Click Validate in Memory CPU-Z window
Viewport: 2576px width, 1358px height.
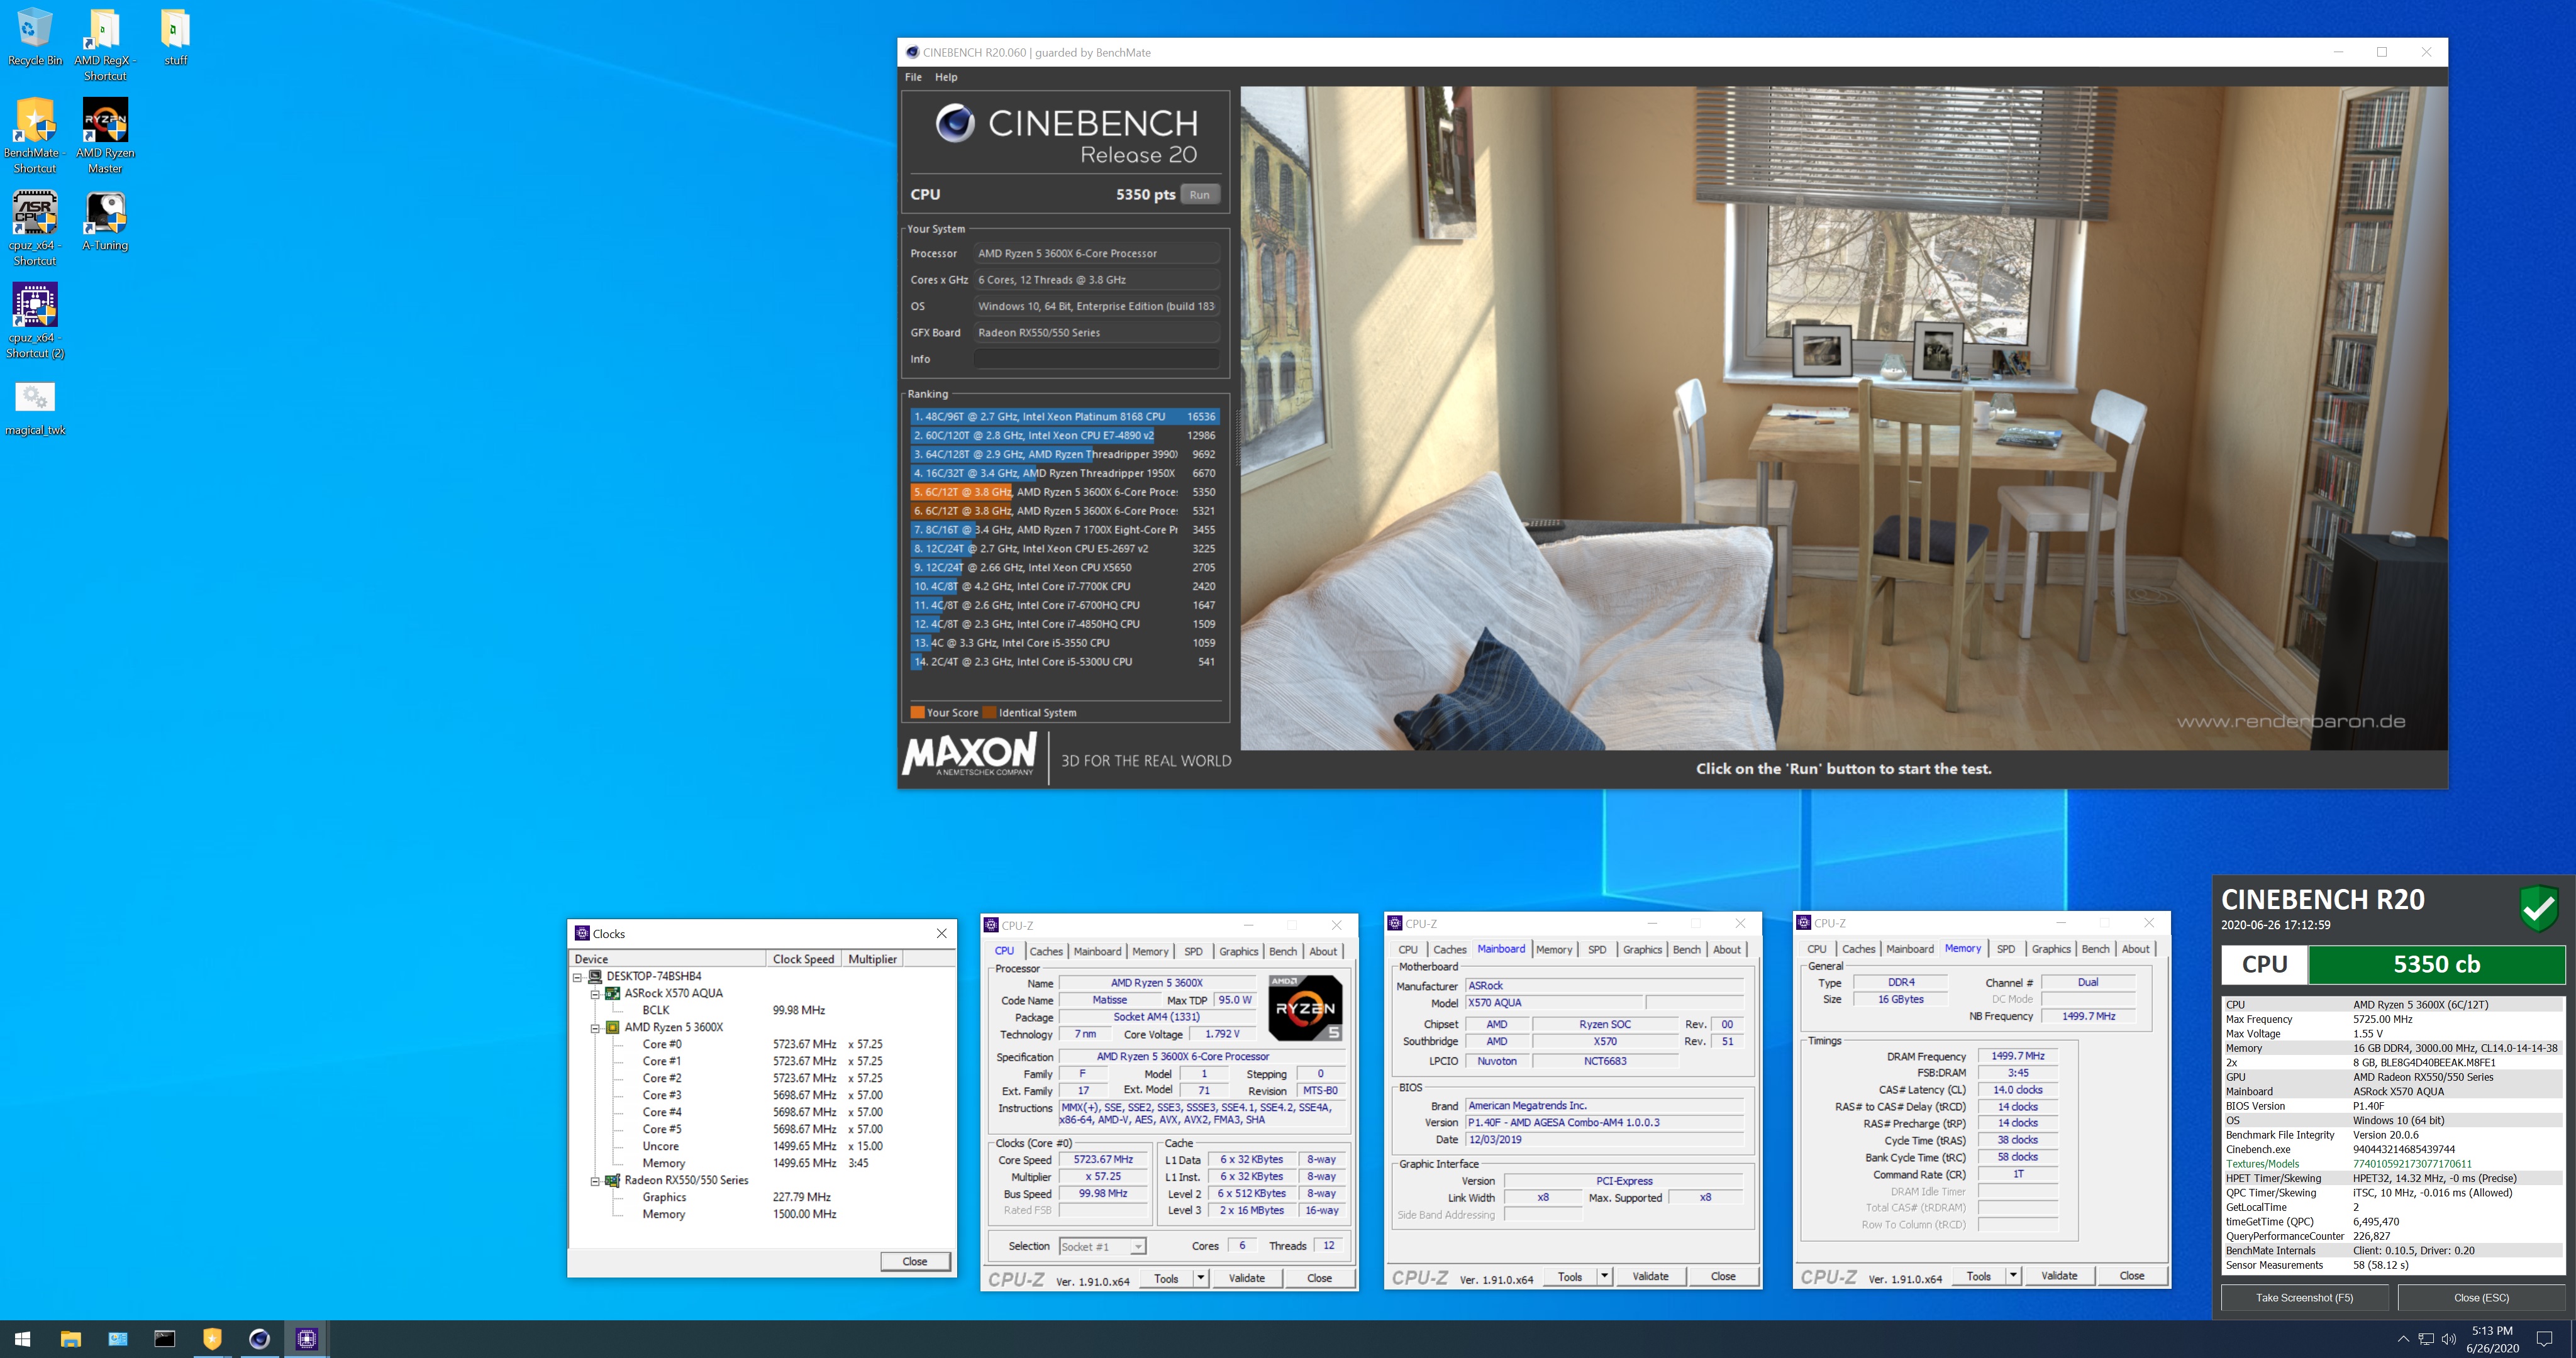point(2059,1276)
